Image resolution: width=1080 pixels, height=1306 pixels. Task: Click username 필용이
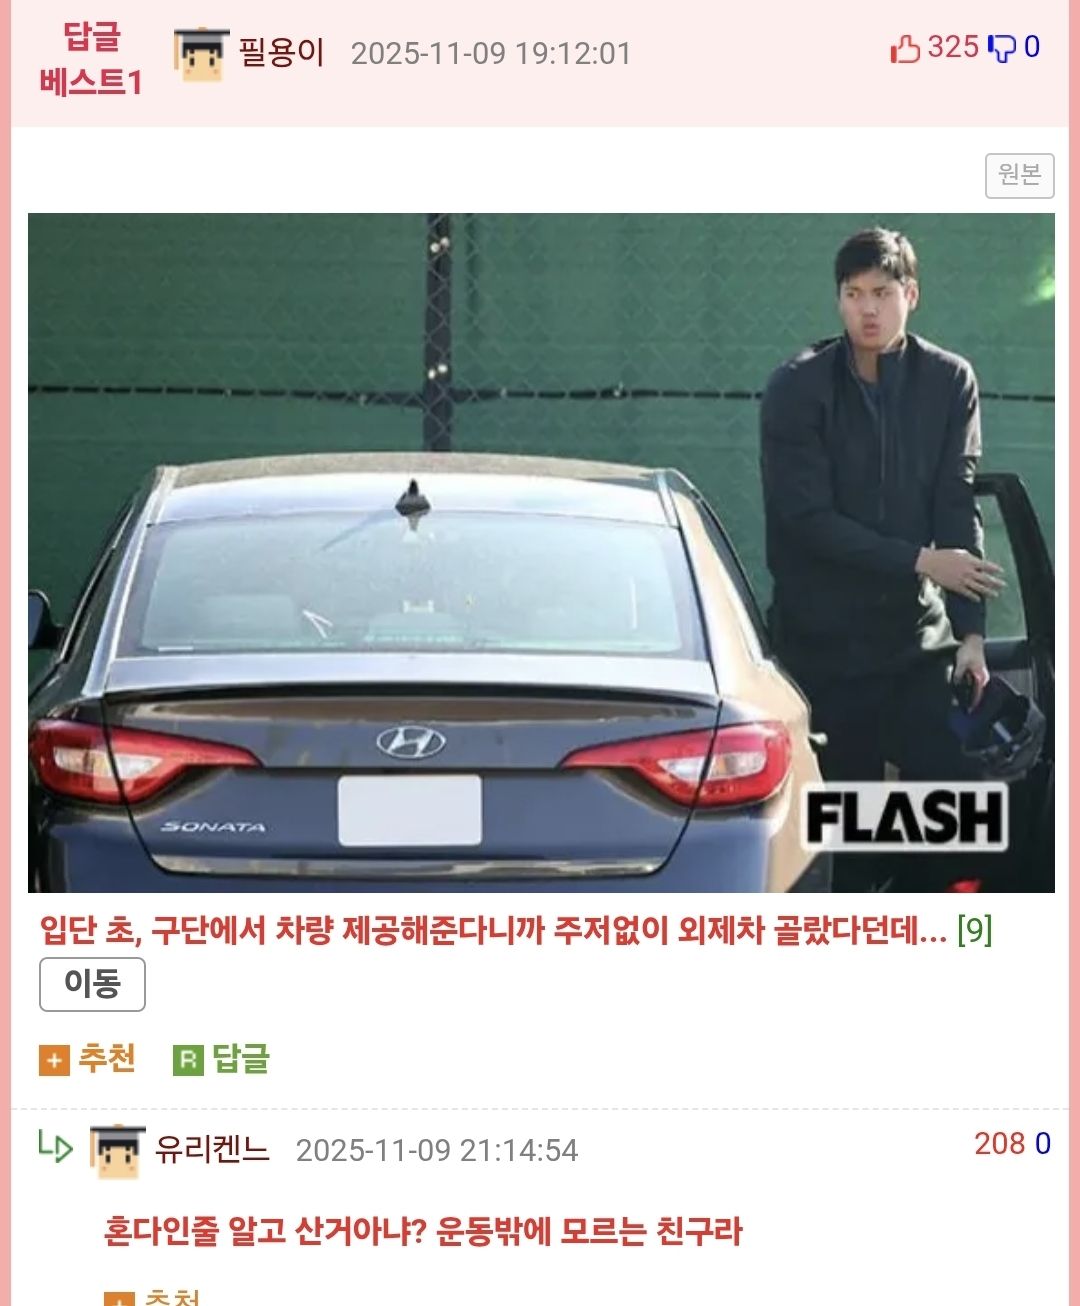point(282,52)
